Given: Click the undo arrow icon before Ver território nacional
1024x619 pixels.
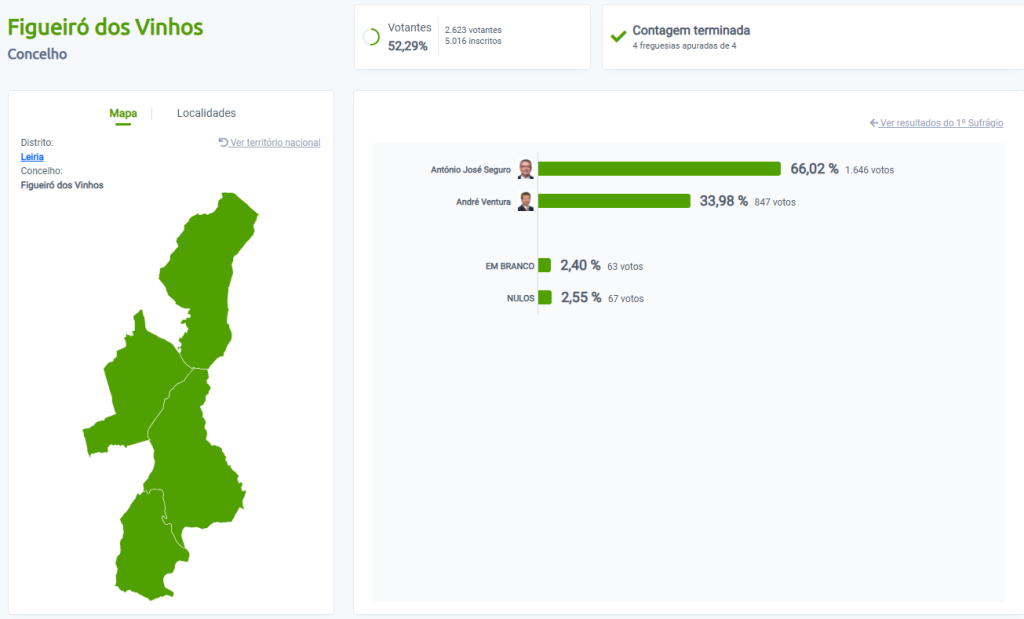Looking at the screenshot, I should click(x=223, y=143).
